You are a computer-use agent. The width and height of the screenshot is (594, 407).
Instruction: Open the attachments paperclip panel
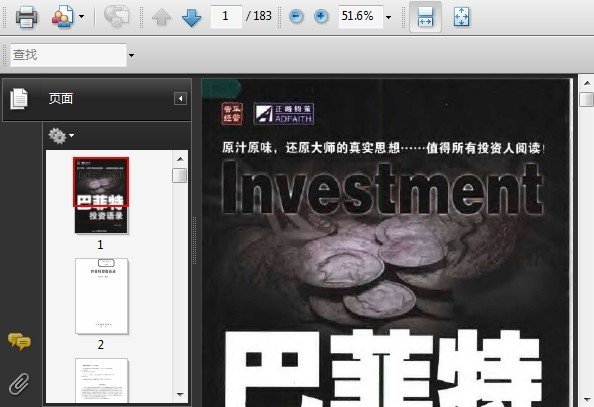19,384
